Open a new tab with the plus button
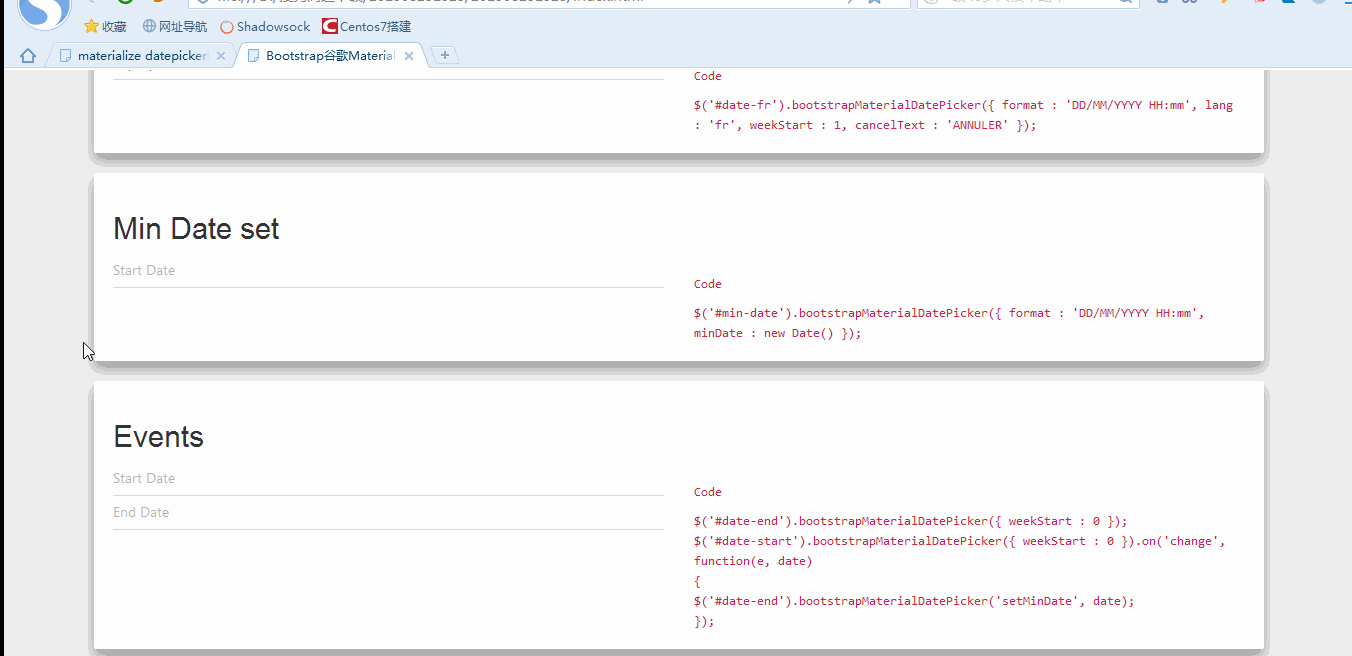The image size is (1352, 656). coord(445,55)
